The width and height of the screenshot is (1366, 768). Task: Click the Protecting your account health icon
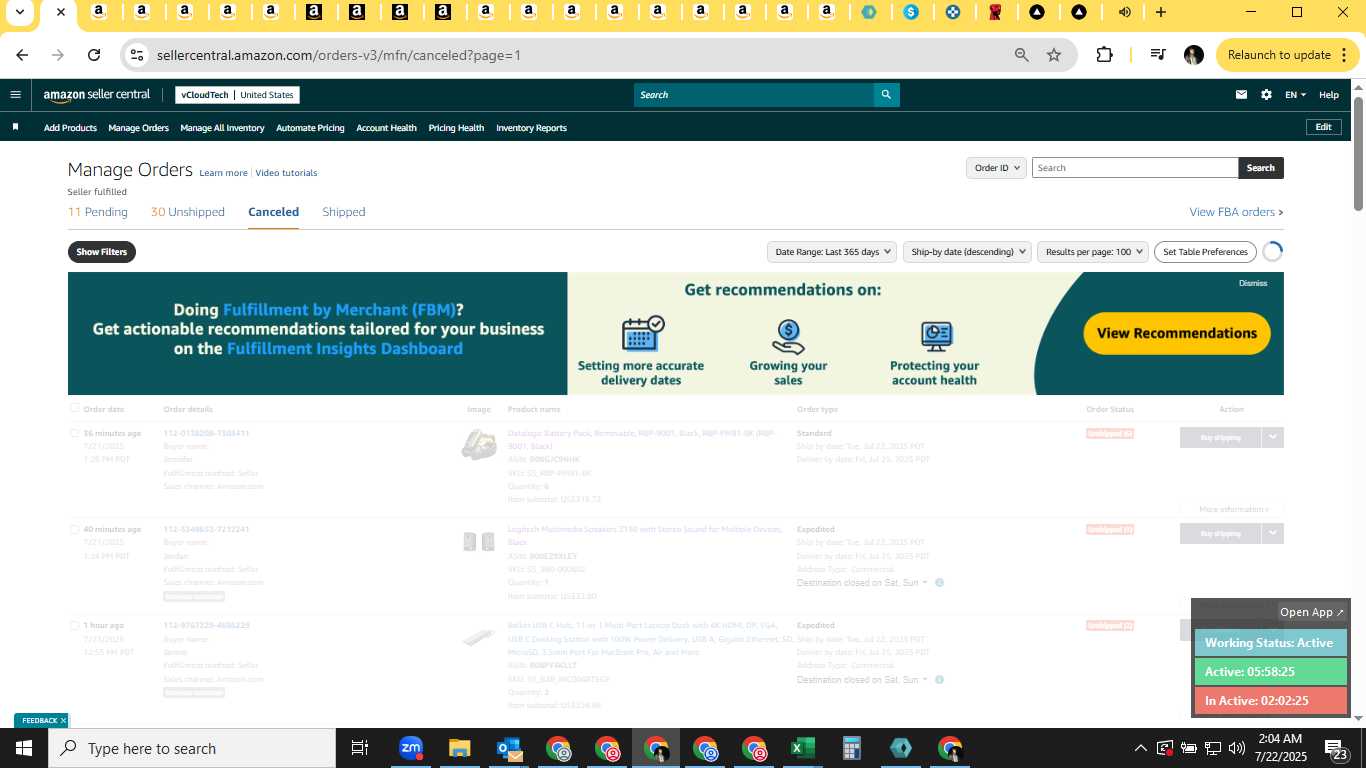pos(936,335)
